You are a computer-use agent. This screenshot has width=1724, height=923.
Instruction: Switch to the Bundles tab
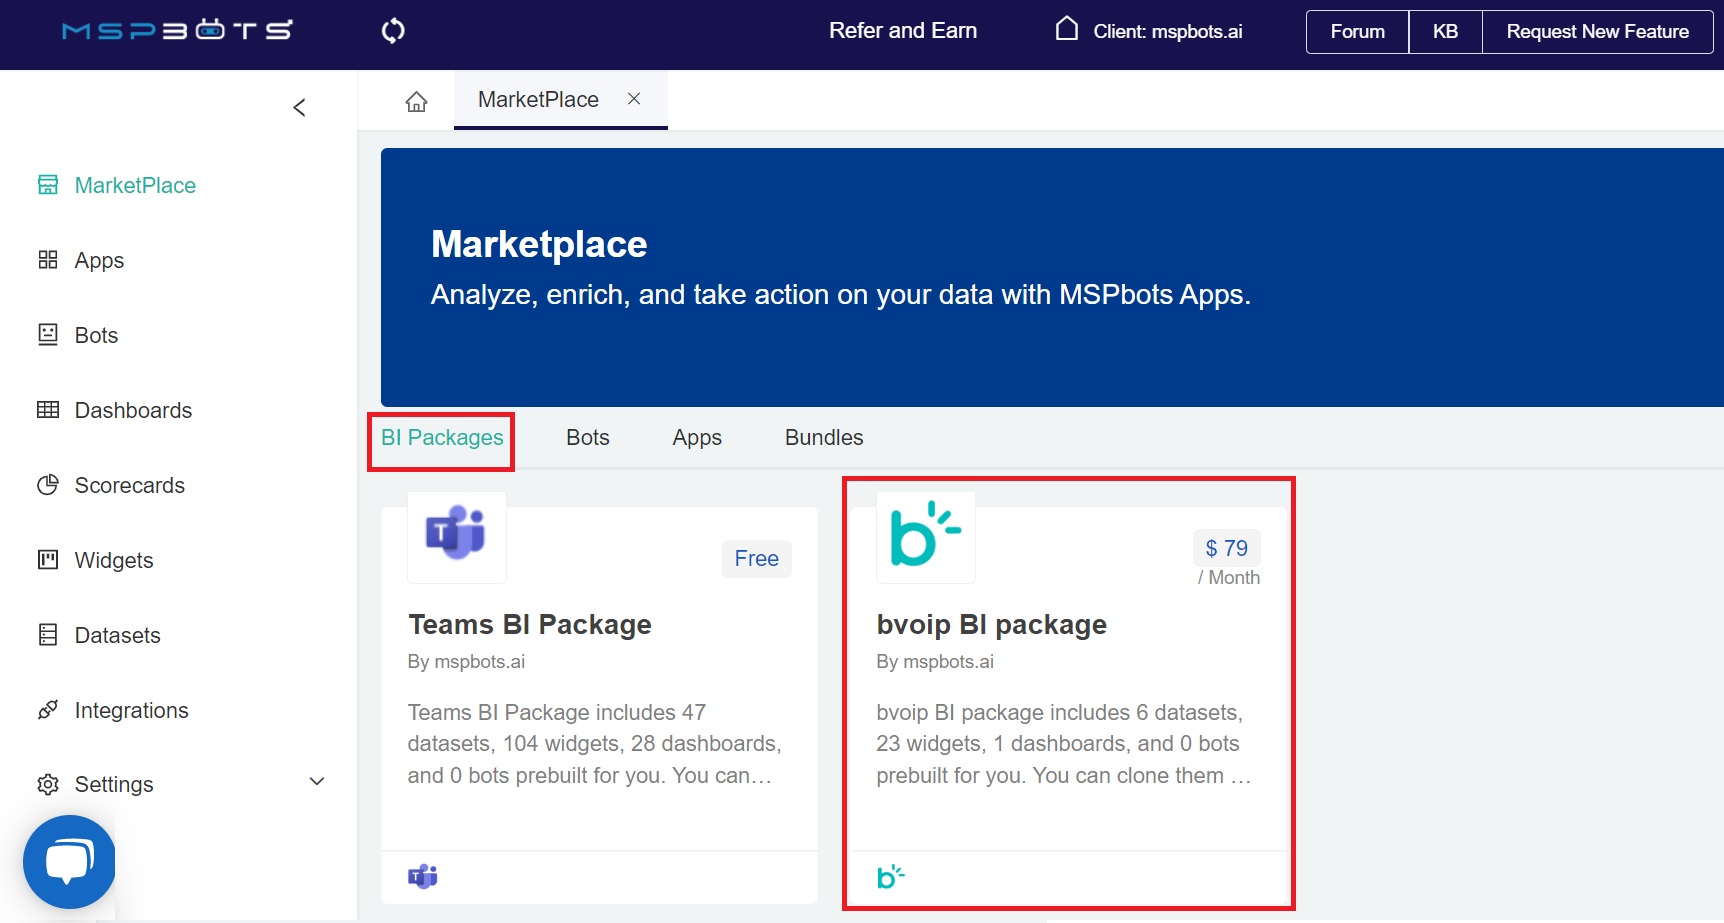[x=822, y=437]
